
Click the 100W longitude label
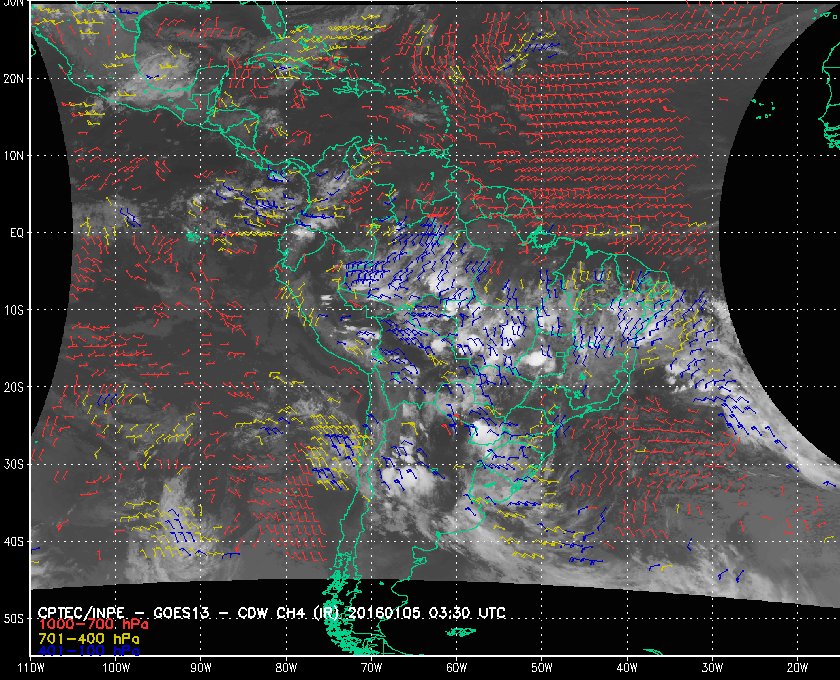pyautogui.click(x=116, y=668)
